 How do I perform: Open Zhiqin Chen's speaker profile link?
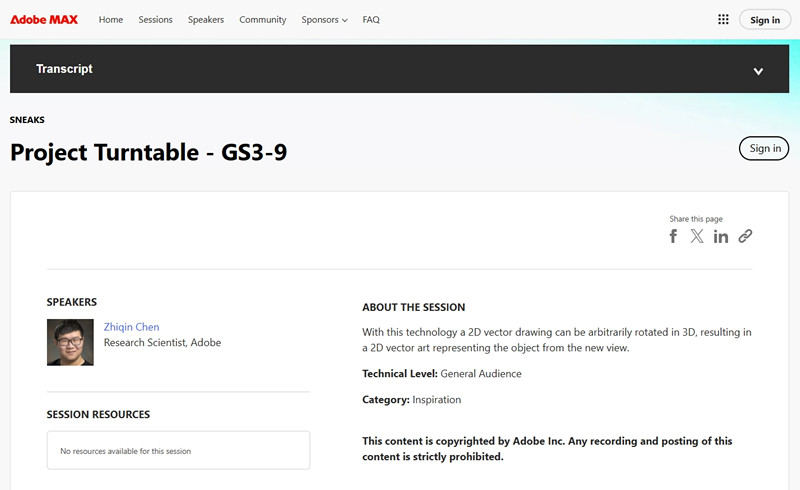point(132,327)
